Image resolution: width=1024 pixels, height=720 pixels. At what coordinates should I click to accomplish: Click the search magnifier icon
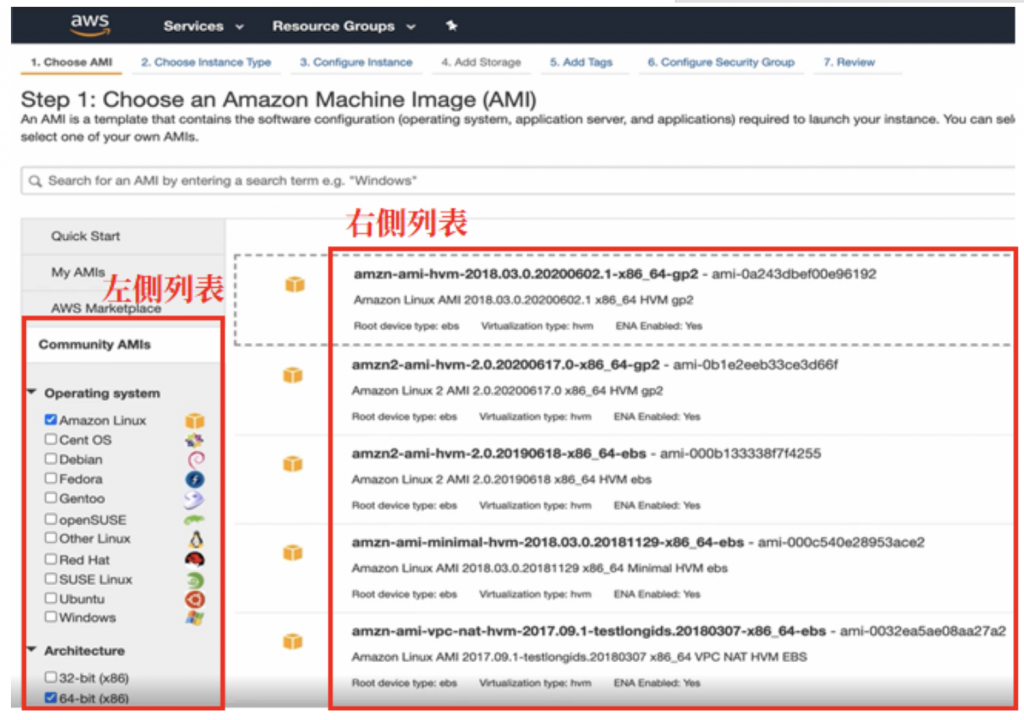pos(35,181)
